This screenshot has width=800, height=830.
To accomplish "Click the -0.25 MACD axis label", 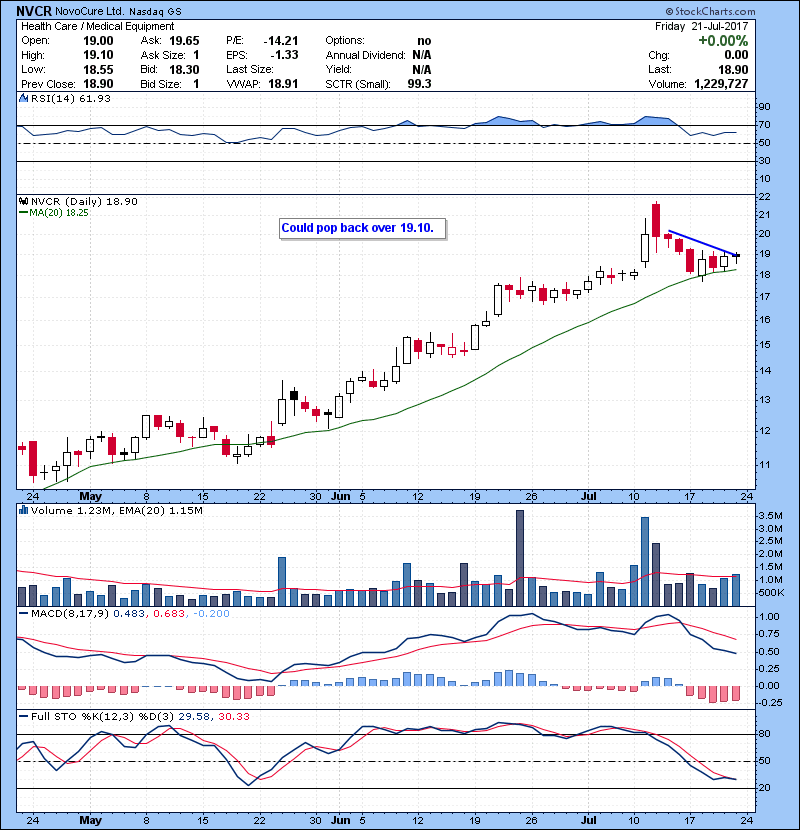I will [x=770, y=702].
